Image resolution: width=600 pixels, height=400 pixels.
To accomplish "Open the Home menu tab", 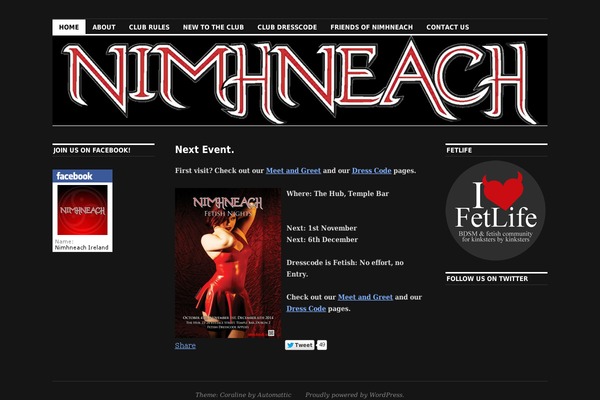I will 69,27.
